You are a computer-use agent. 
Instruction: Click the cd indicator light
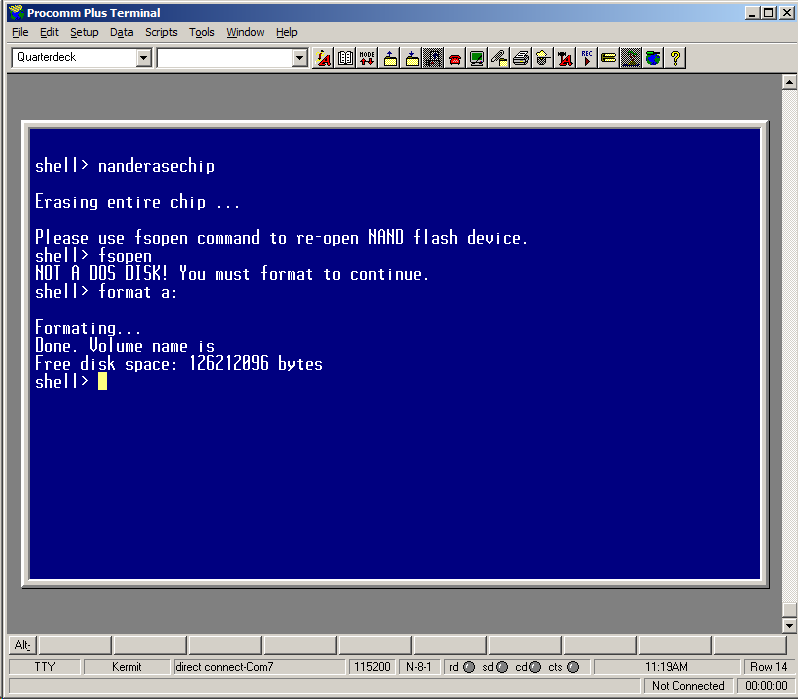pos(535,667)
